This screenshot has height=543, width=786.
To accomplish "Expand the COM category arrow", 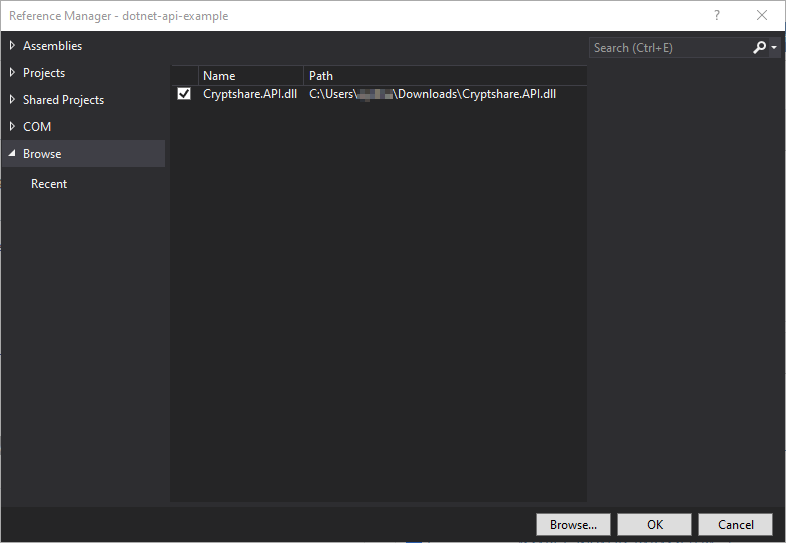I will tap(12, 127).
